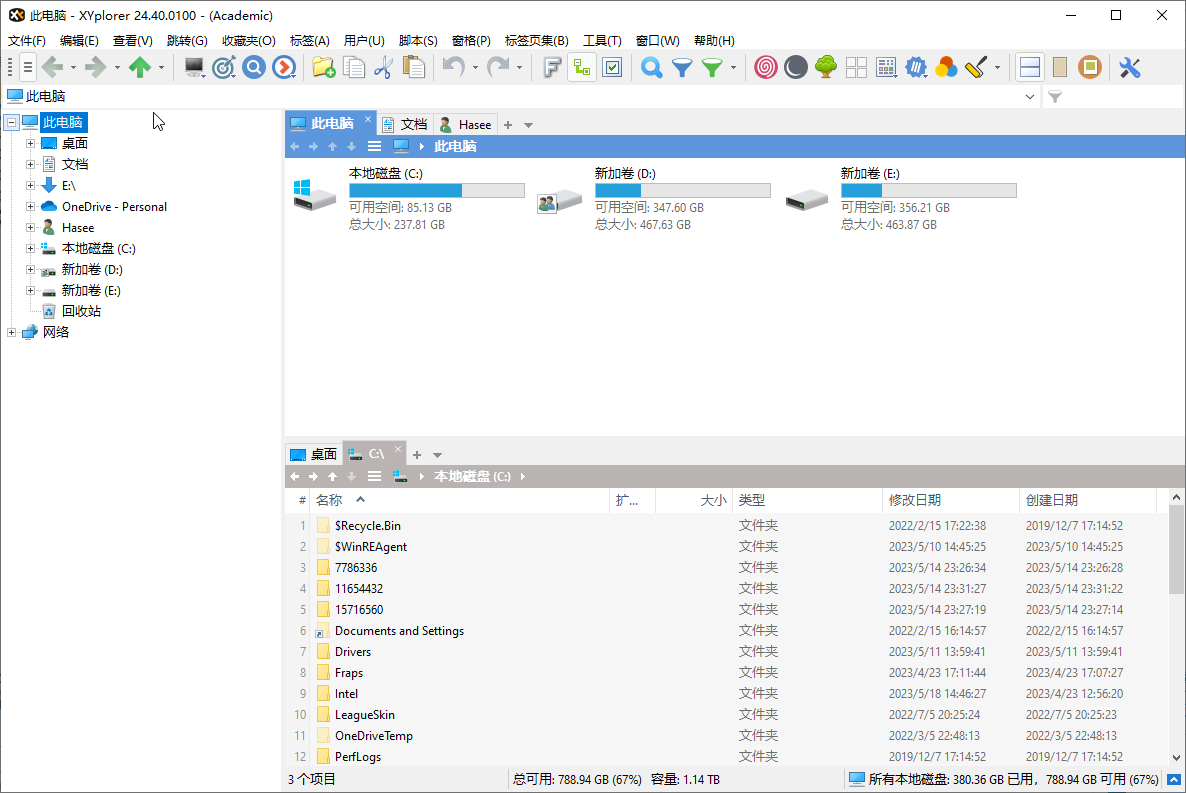1186x793 pixels.
Task: Open the drives monitor icon in toolbar
Action: pyautogui.click(x=194, y=67)
